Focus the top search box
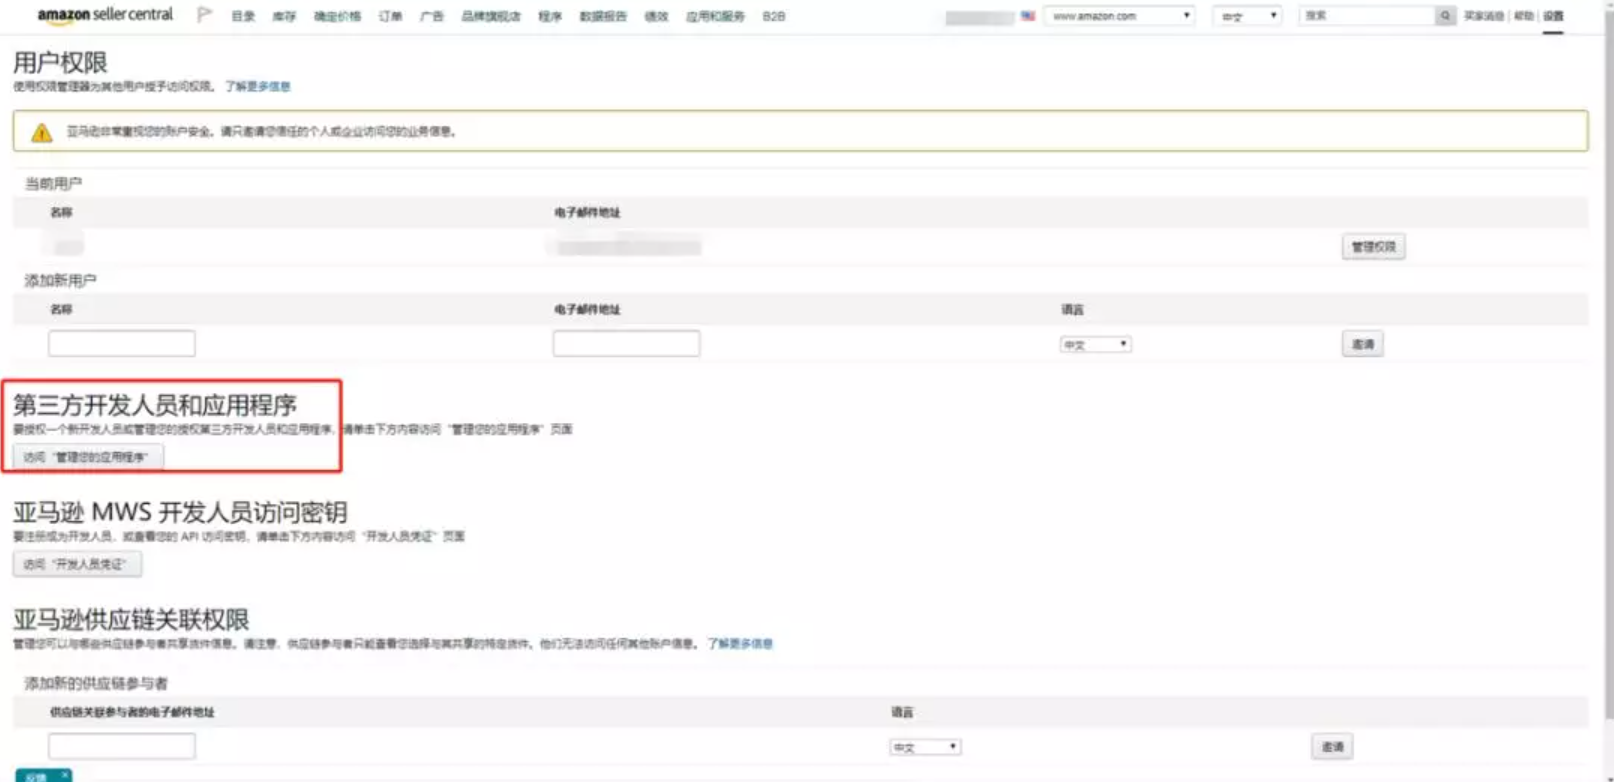The image size is (1614, 782). (1367, 16)
